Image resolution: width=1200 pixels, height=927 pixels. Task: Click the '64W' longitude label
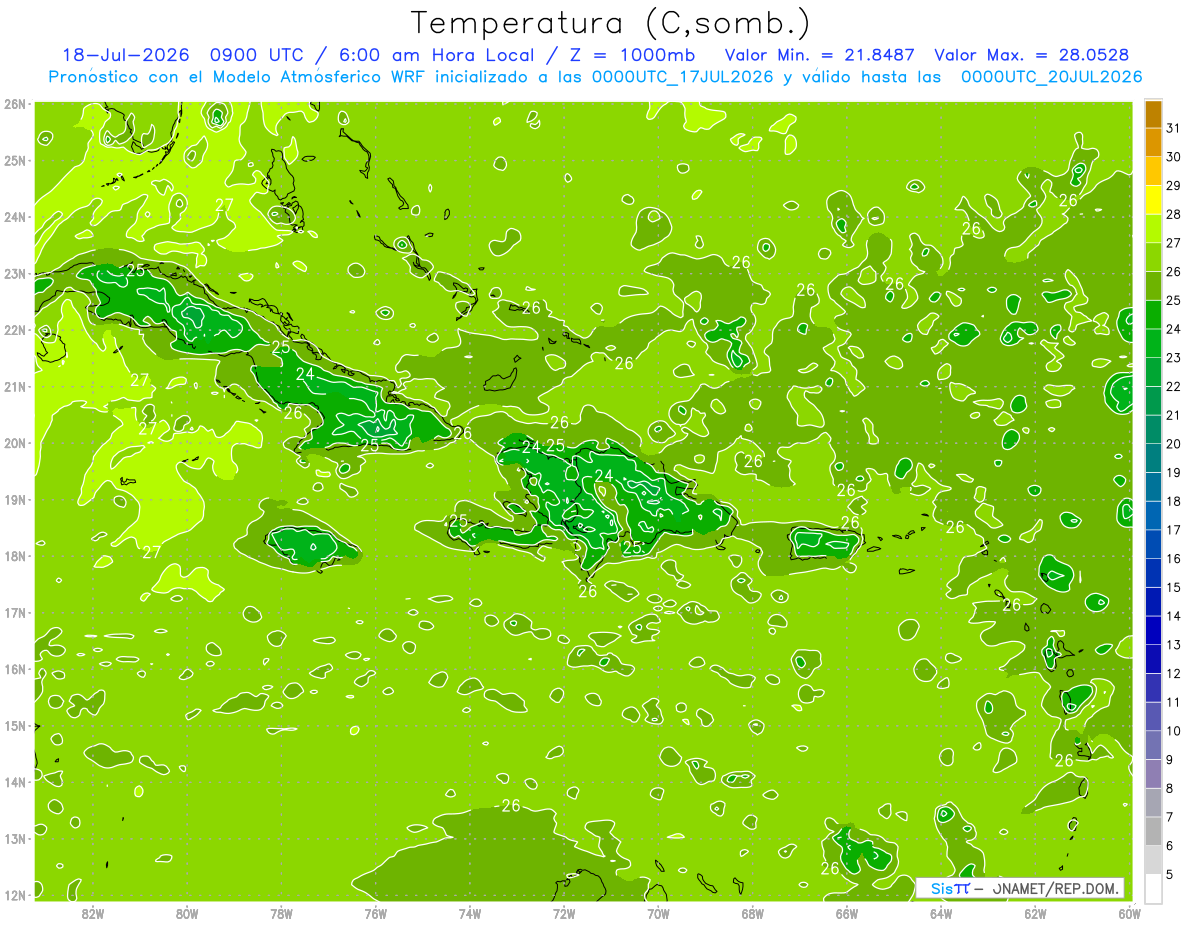click(x=941, y=913)
